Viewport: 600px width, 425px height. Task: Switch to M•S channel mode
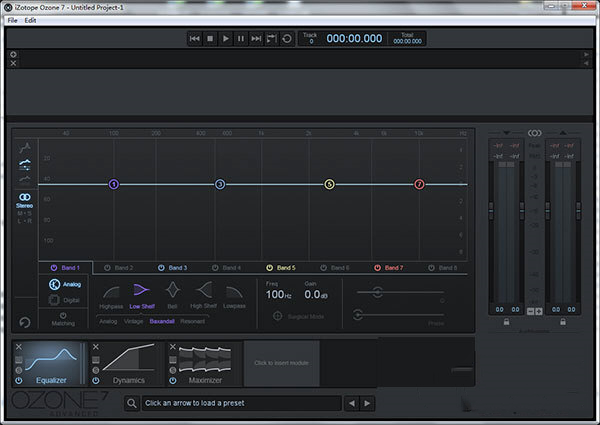pos(24,213)
